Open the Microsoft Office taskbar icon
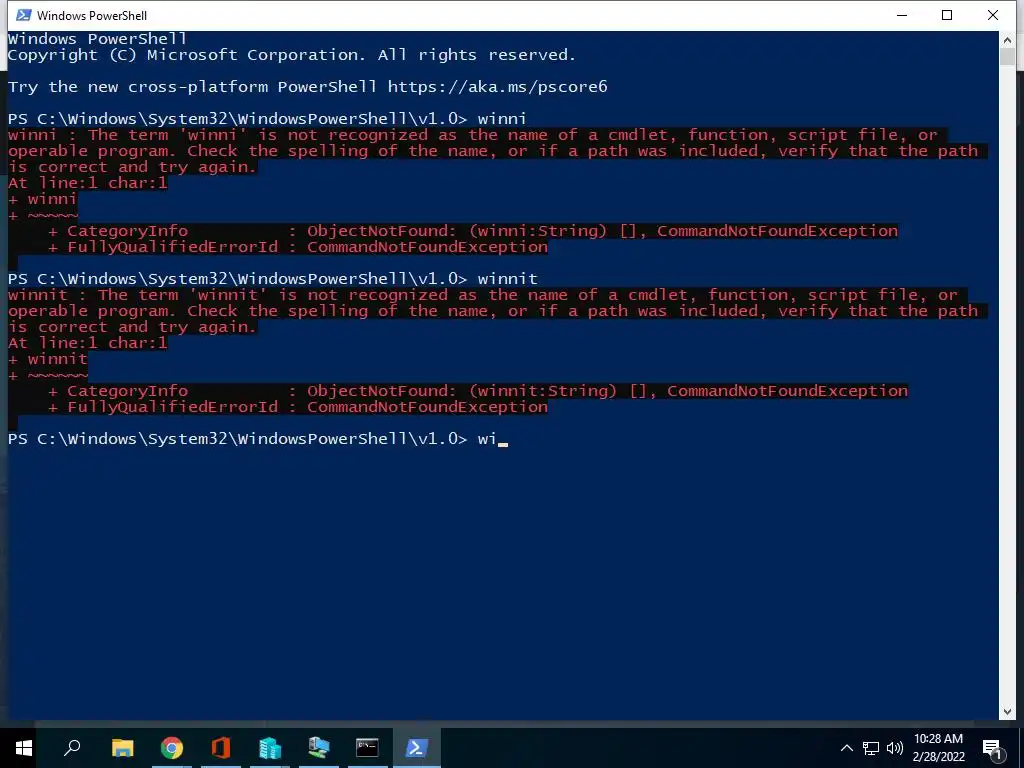1024x768 pixels. pyautogui.click(x=221, y=748)
